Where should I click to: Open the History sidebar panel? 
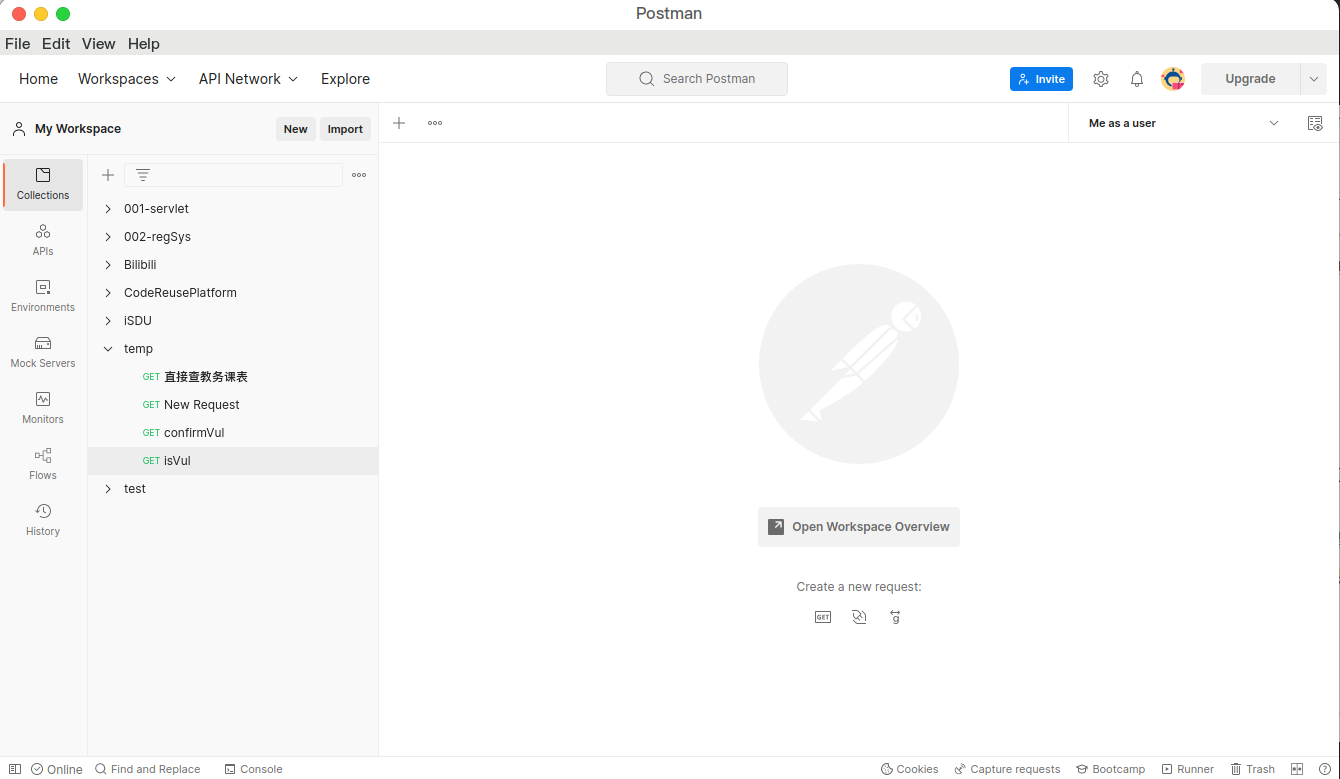(x=43, y=520)
